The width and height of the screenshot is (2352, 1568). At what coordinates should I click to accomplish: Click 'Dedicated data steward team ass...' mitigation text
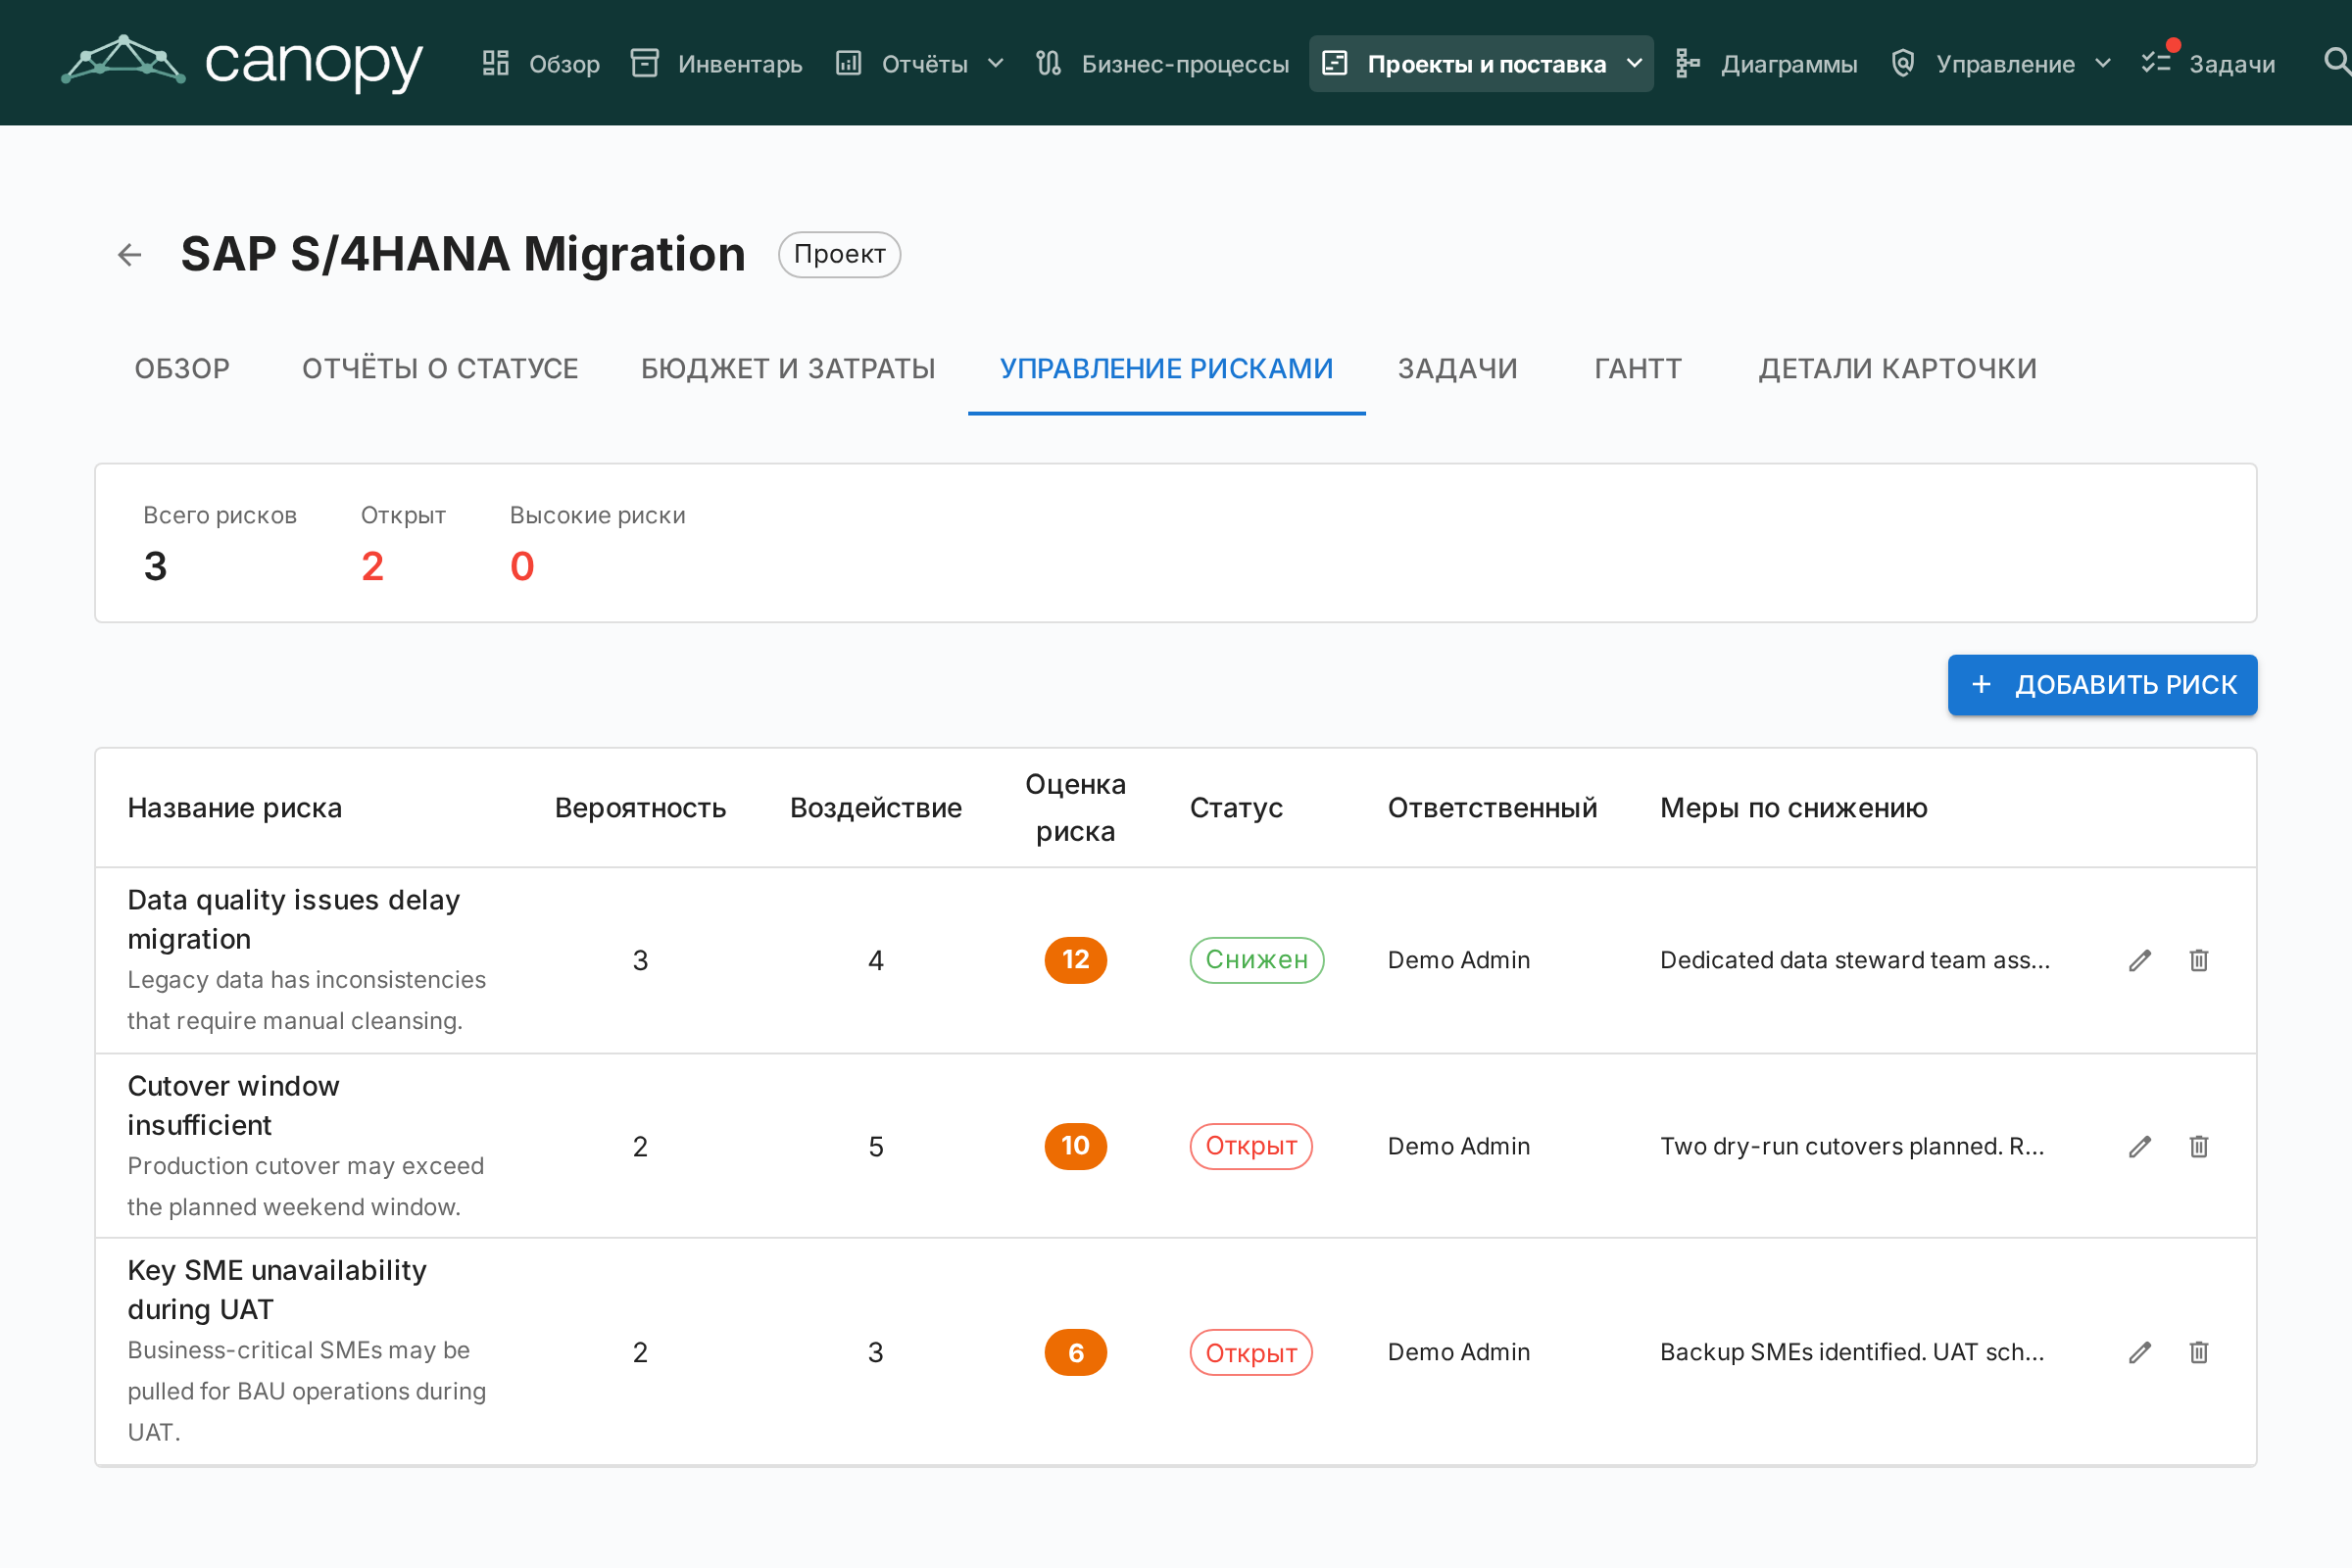[x=1855, y=960]
